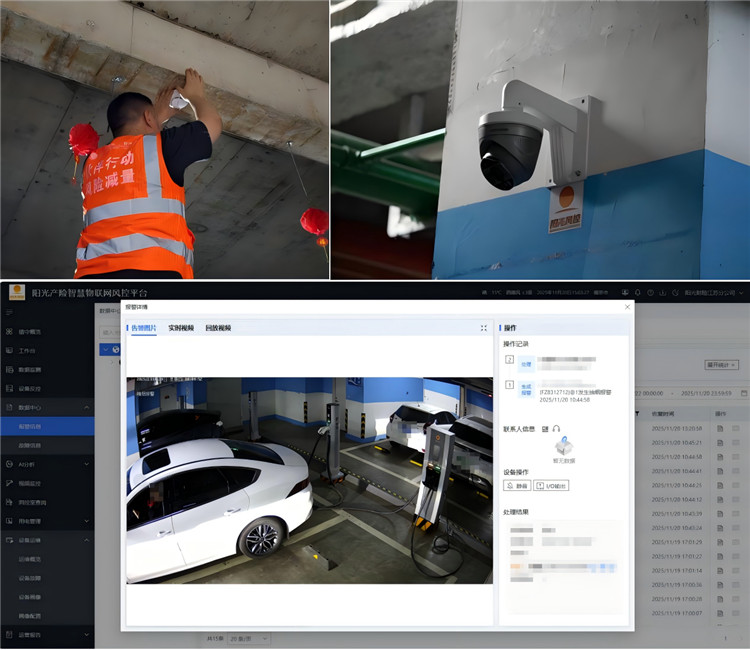Open details icon for row 2025/11/20 10:44:58

coord(720,457)
